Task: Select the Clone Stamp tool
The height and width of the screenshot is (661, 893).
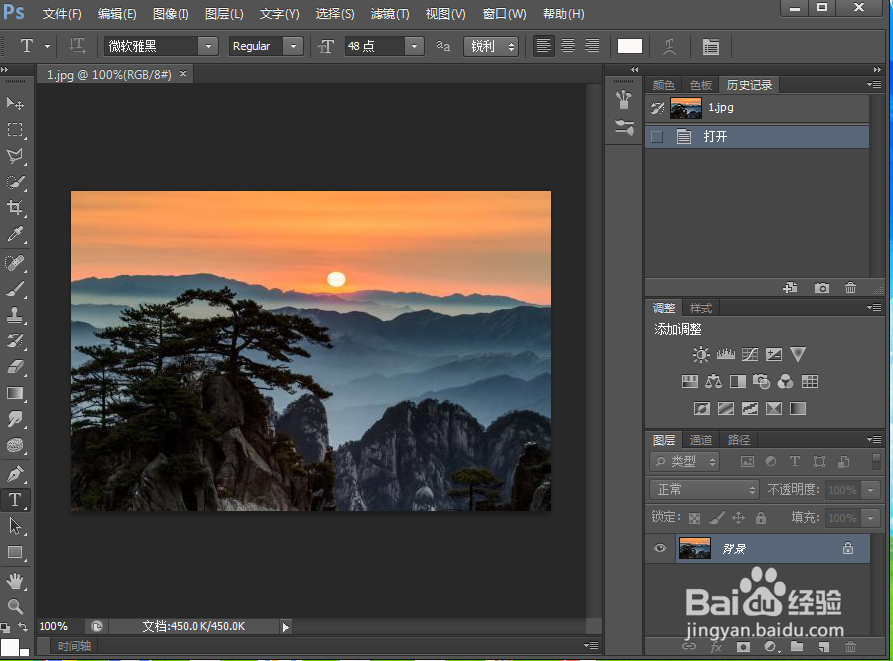Action: click(x=15, y=315)
